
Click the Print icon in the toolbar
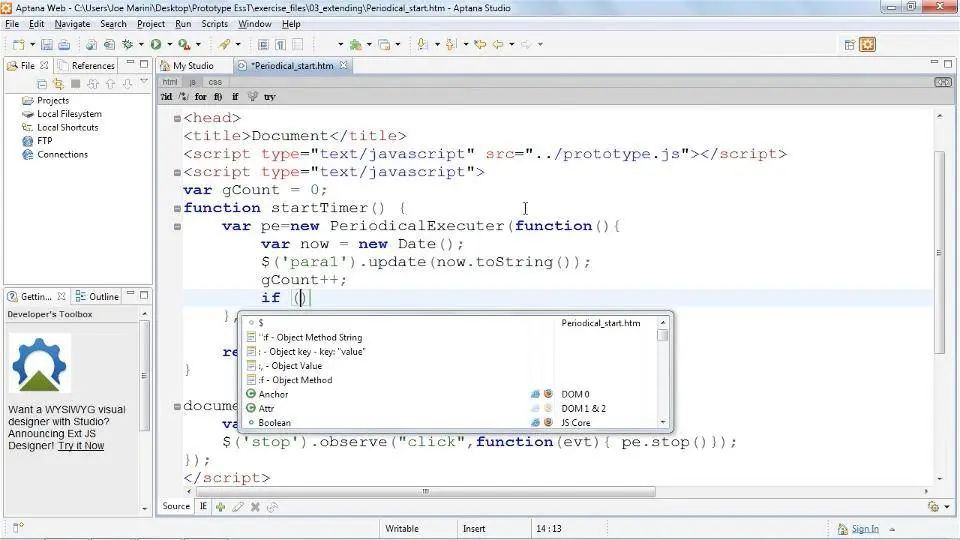coord(64,45)
